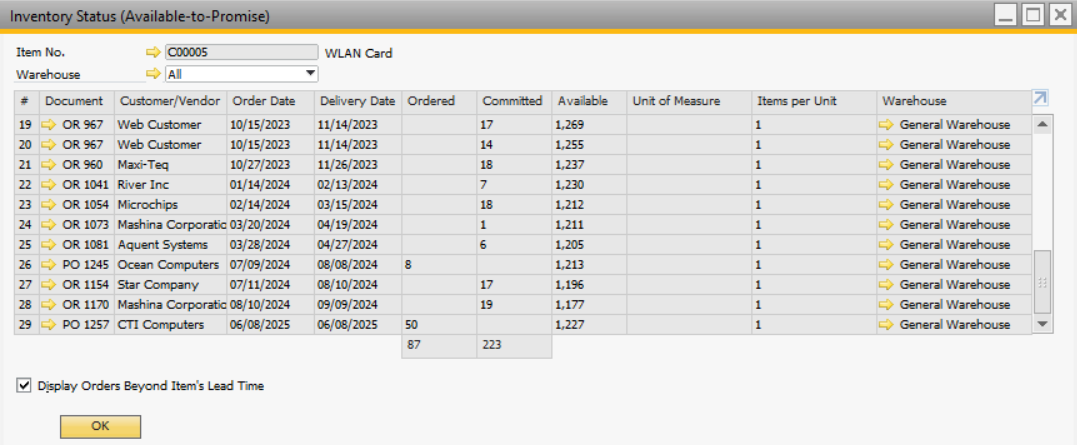This screenshot has width=1077, height=445.
Task: Open OR 960 document link arrow
Action: pyautogui.click(x=49, y=165)
